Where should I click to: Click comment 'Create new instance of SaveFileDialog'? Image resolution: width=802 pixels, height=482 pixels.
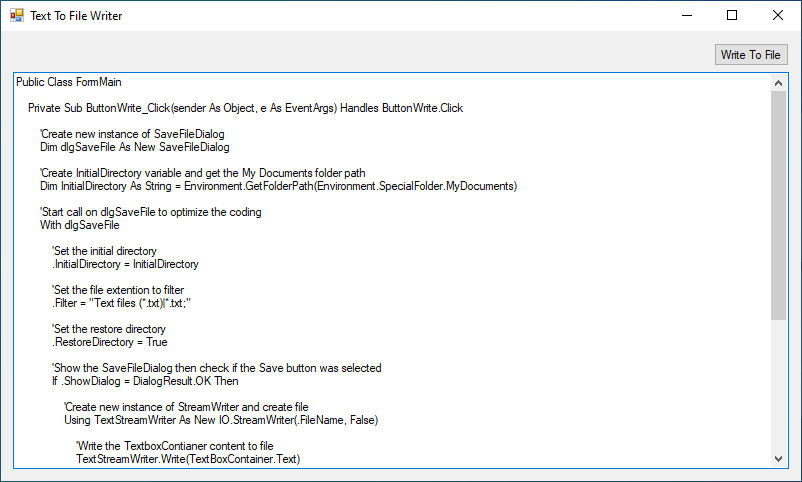(x=132, y=134)
